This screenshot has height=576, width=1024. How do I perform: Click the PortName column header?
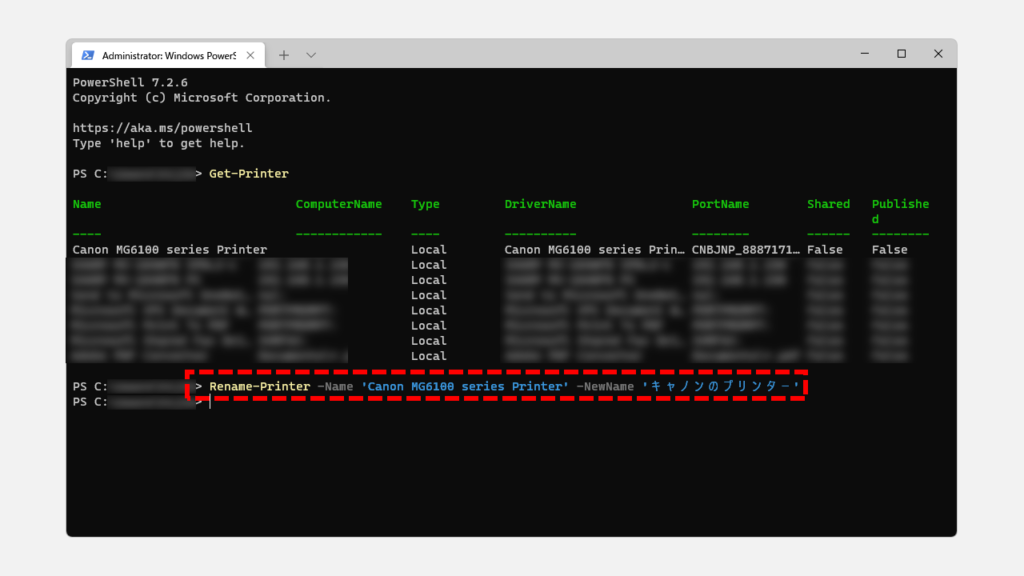click(x=720, y=204)
